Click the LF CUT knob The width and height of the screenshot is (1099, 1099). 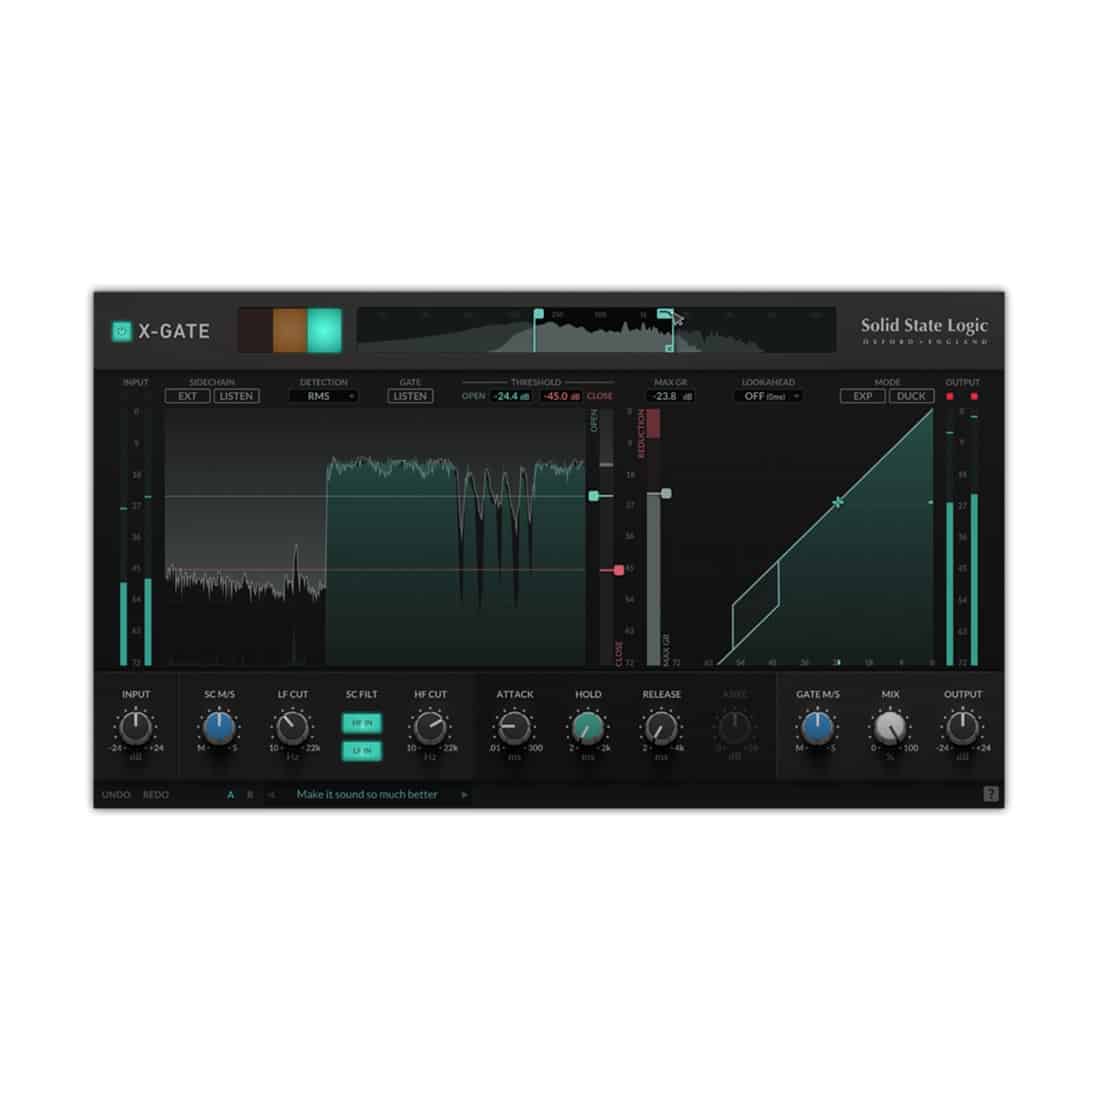292,728
